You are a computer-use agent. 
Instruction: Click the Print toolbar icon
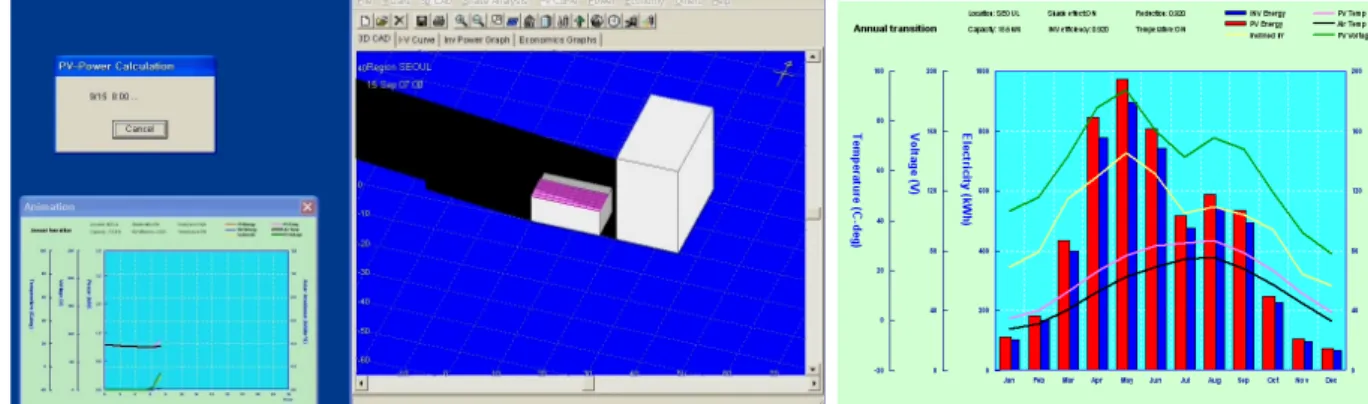coord(439,21)
